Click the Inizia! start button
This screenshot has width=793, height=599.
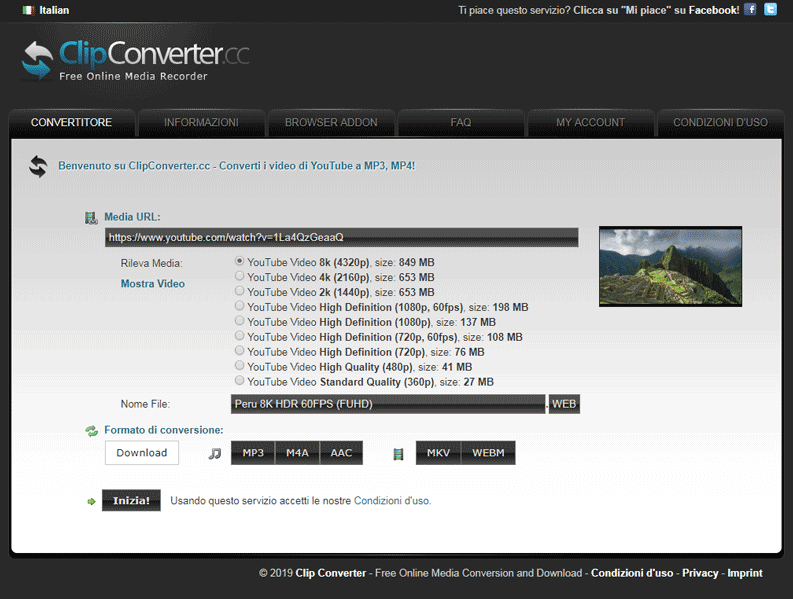point(131,500)
